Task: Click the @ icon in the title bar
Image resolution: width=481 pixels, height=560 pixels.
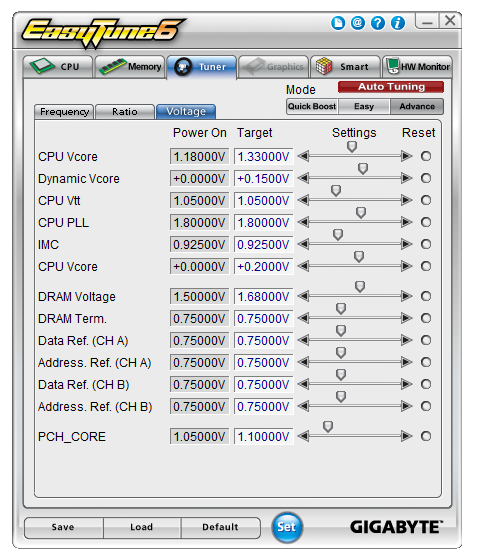Action: [x=357, y=23]
